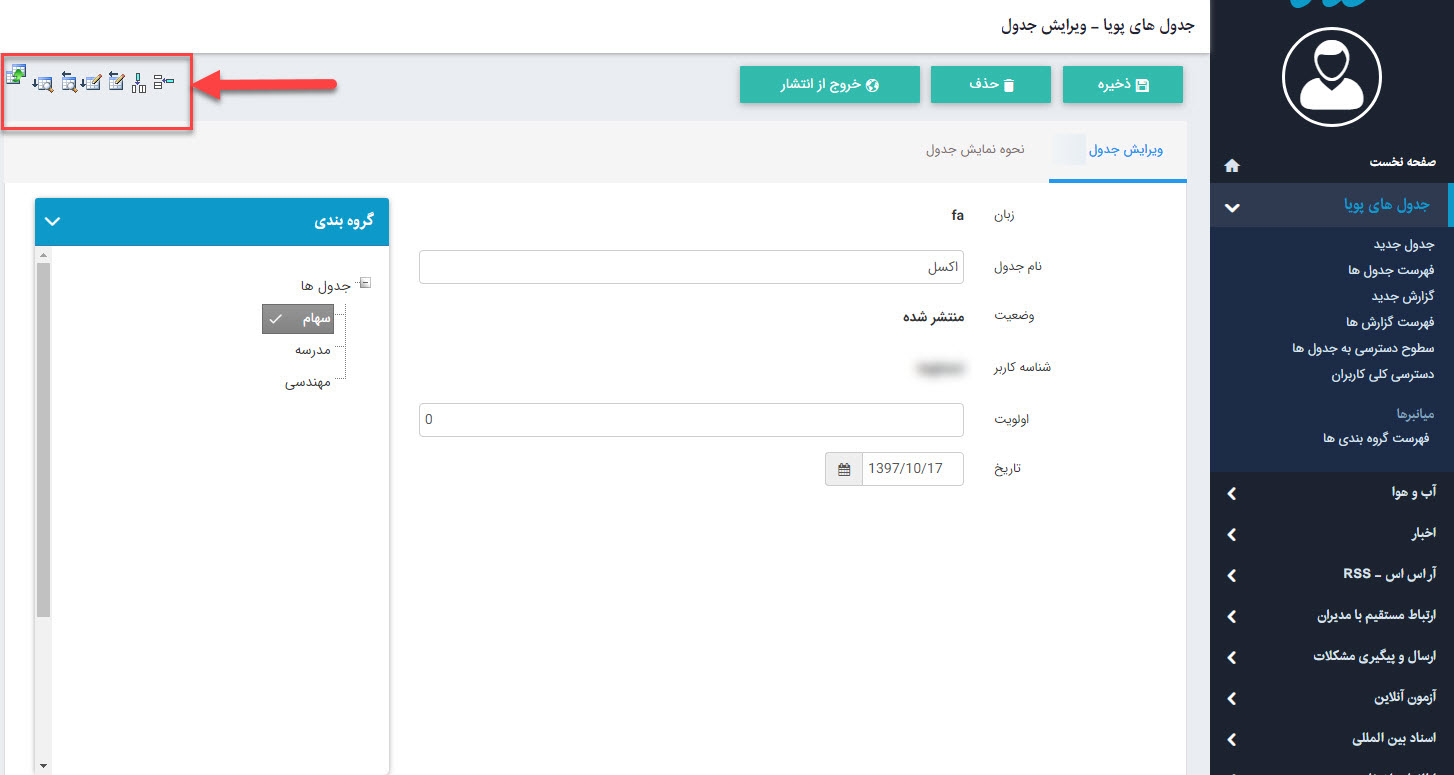Click the خروج از انتشار button

pos(829,84)
